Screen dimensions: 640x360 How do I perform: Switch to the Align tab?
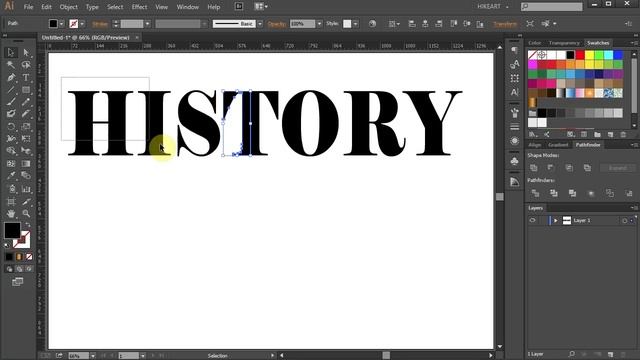(x=534, y=145)
